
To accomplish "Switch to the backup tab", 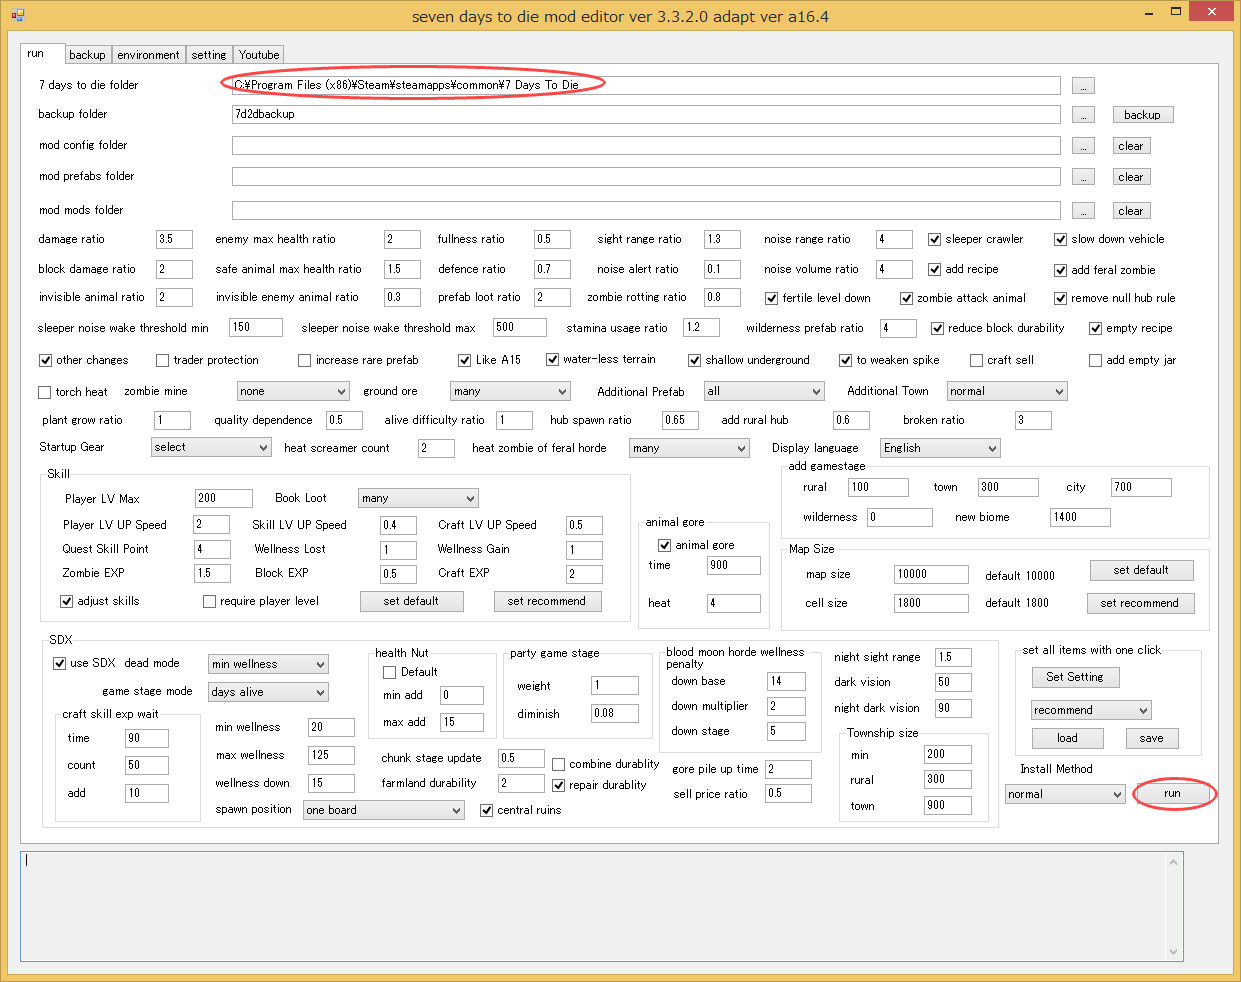I will click(x=87, y=55).
